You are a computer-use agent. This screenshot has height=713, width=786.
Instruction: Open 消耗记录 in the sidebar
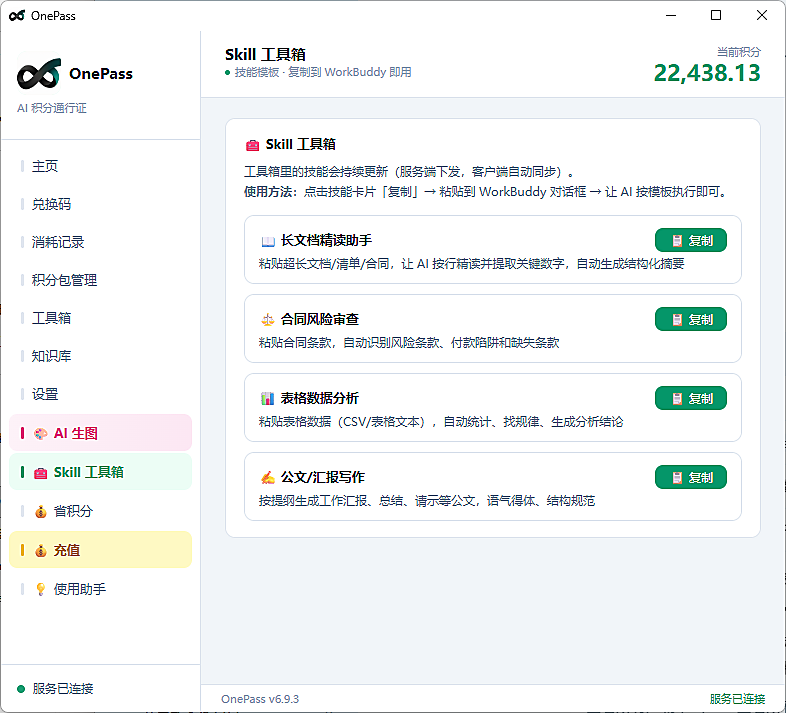(x=100, y=242)
